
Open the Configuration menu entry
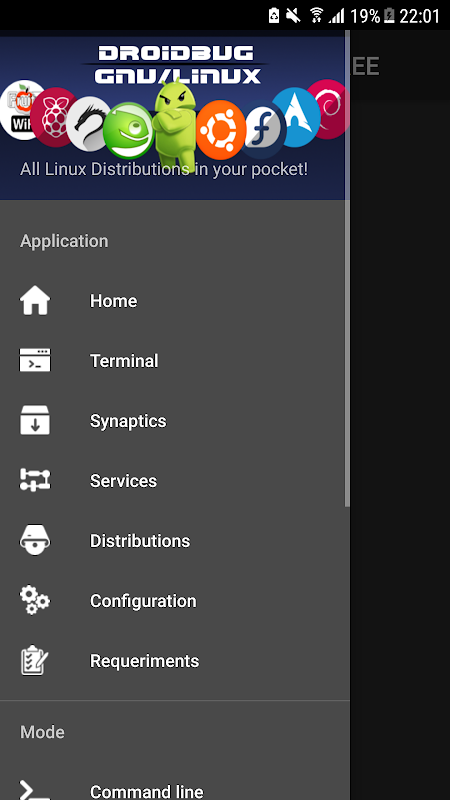click(175, 601)
